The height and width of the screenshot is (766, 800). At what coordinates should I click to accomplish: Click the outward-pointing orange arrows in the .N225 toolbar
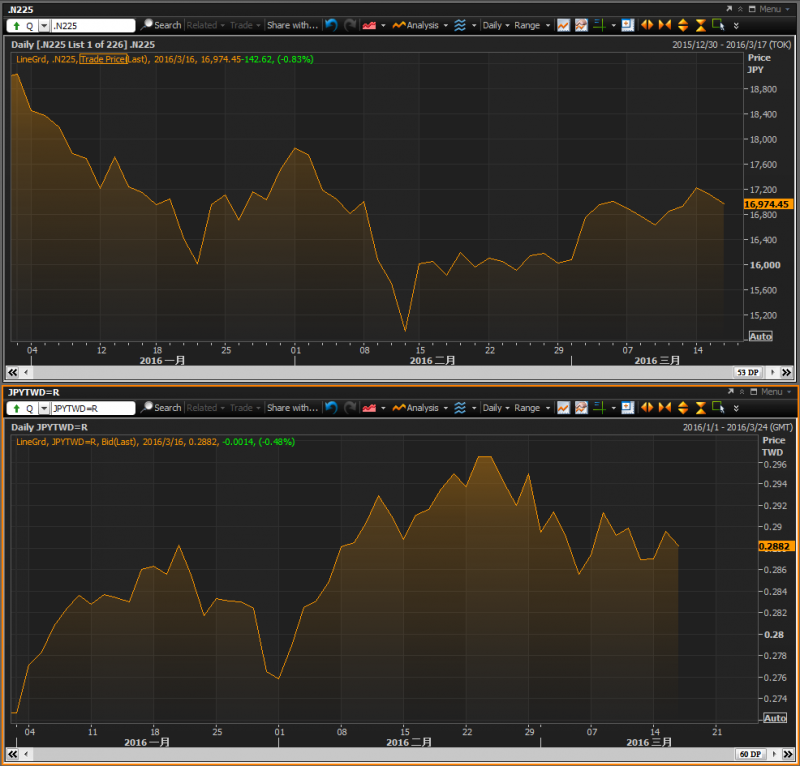coord(646,25)
